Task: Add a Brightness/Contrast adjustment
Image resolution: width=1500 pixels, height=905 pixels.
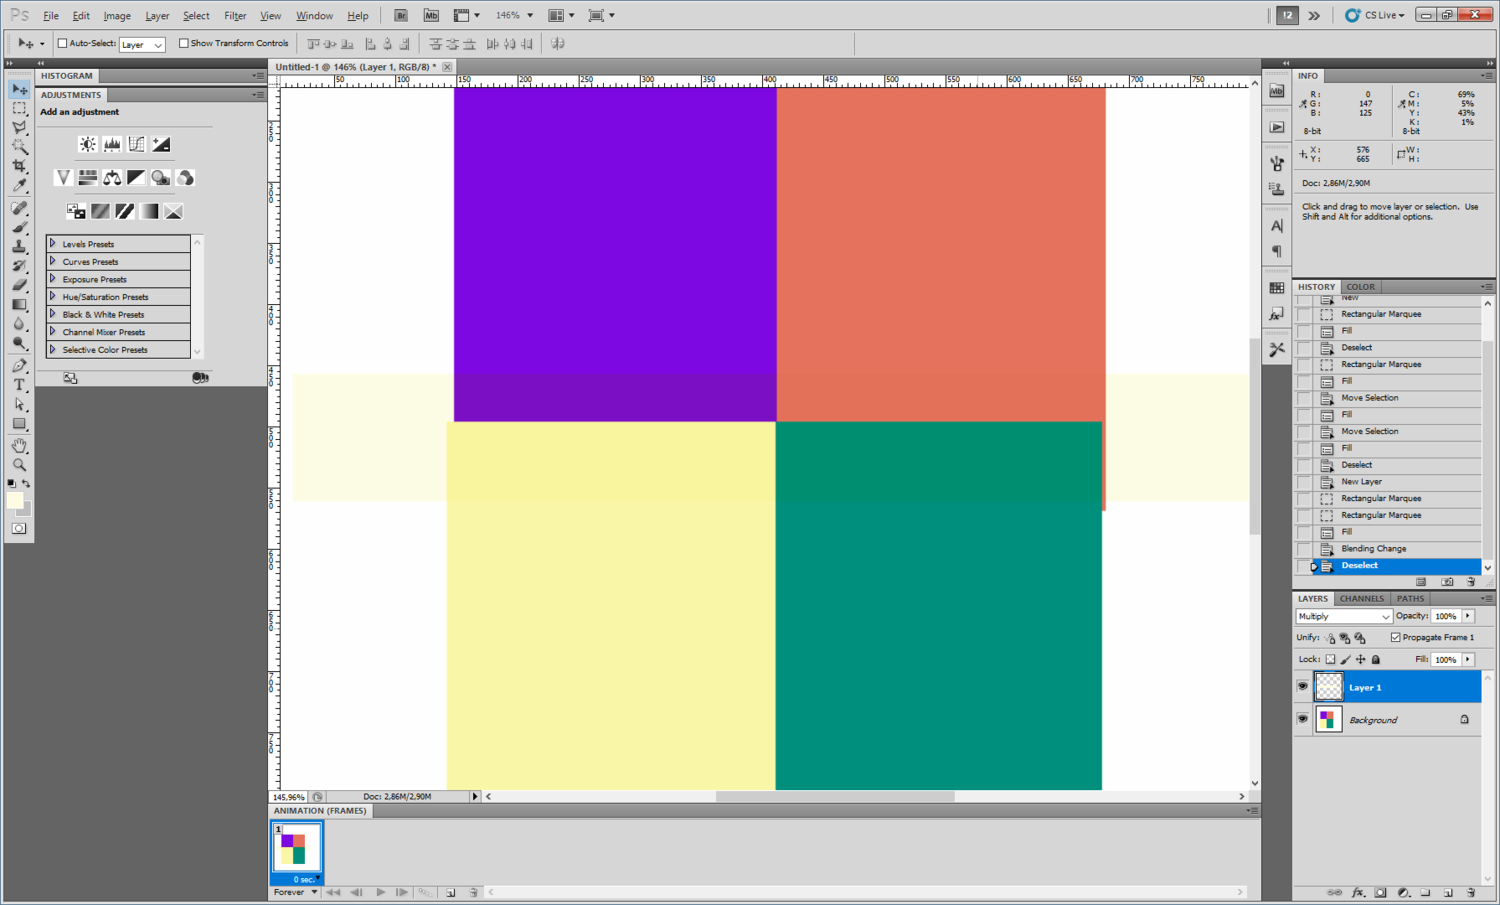Action: click(88, 144)
